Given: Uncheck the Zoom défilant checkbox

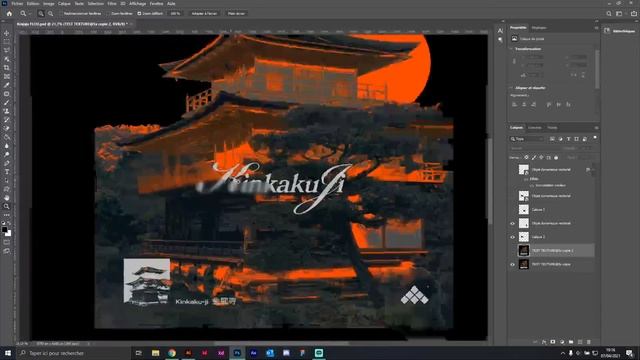Looking at the screenshot, I should click(139, 13).
